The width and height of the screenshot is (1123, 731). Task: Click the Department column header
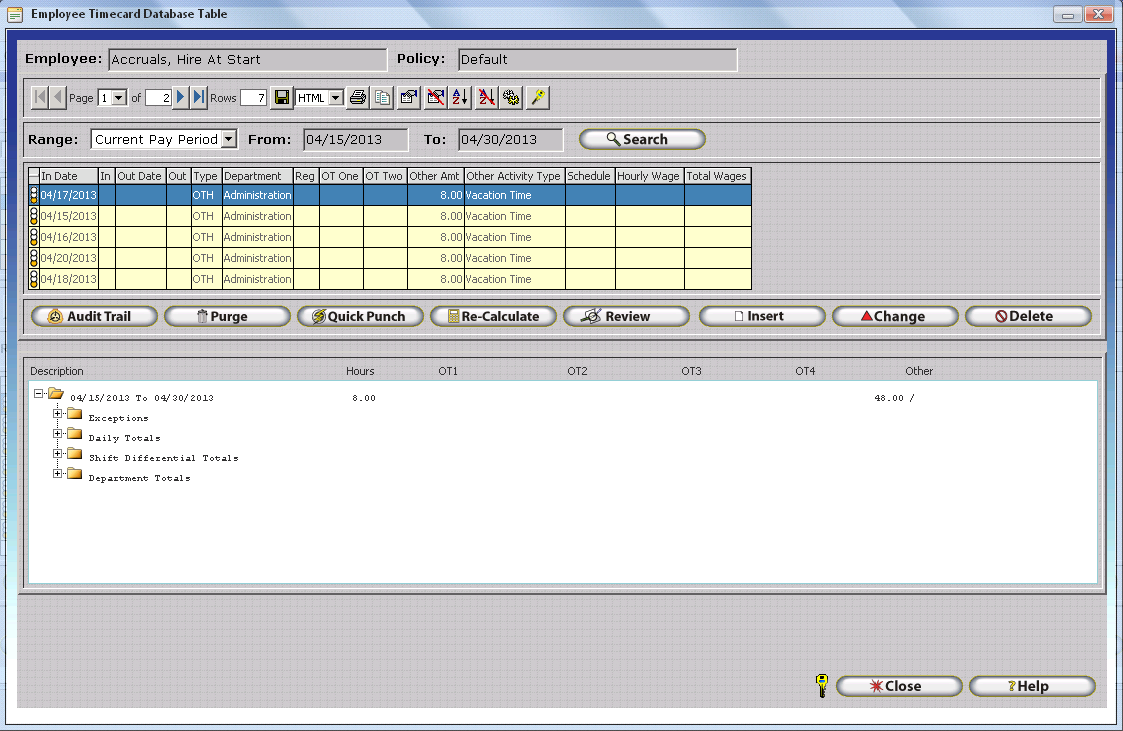(256, 176)
